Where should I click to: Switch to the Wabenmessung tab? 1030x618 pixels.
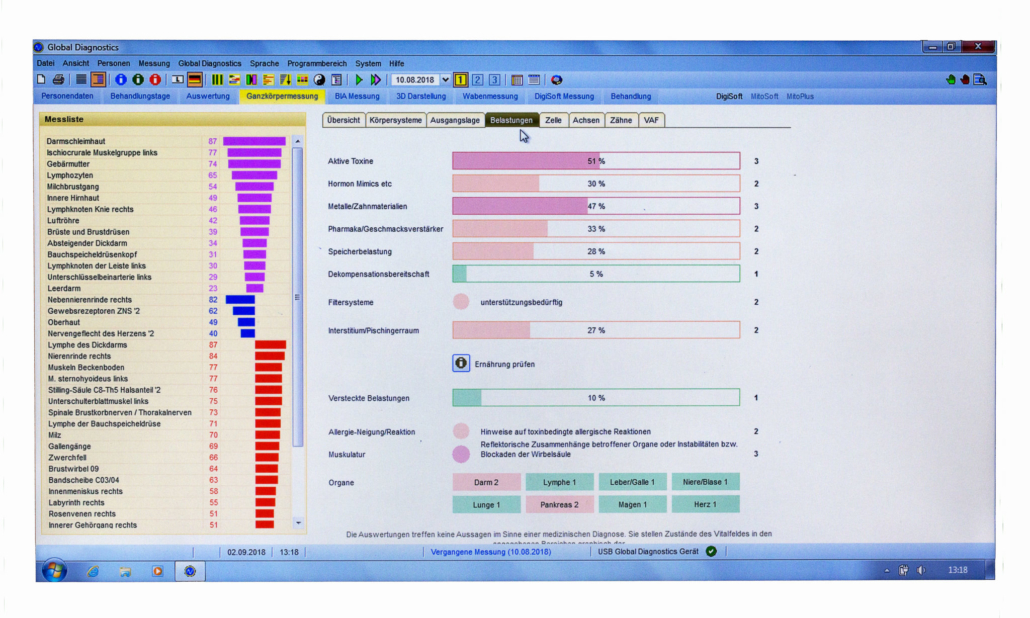[x=490, y=96]
